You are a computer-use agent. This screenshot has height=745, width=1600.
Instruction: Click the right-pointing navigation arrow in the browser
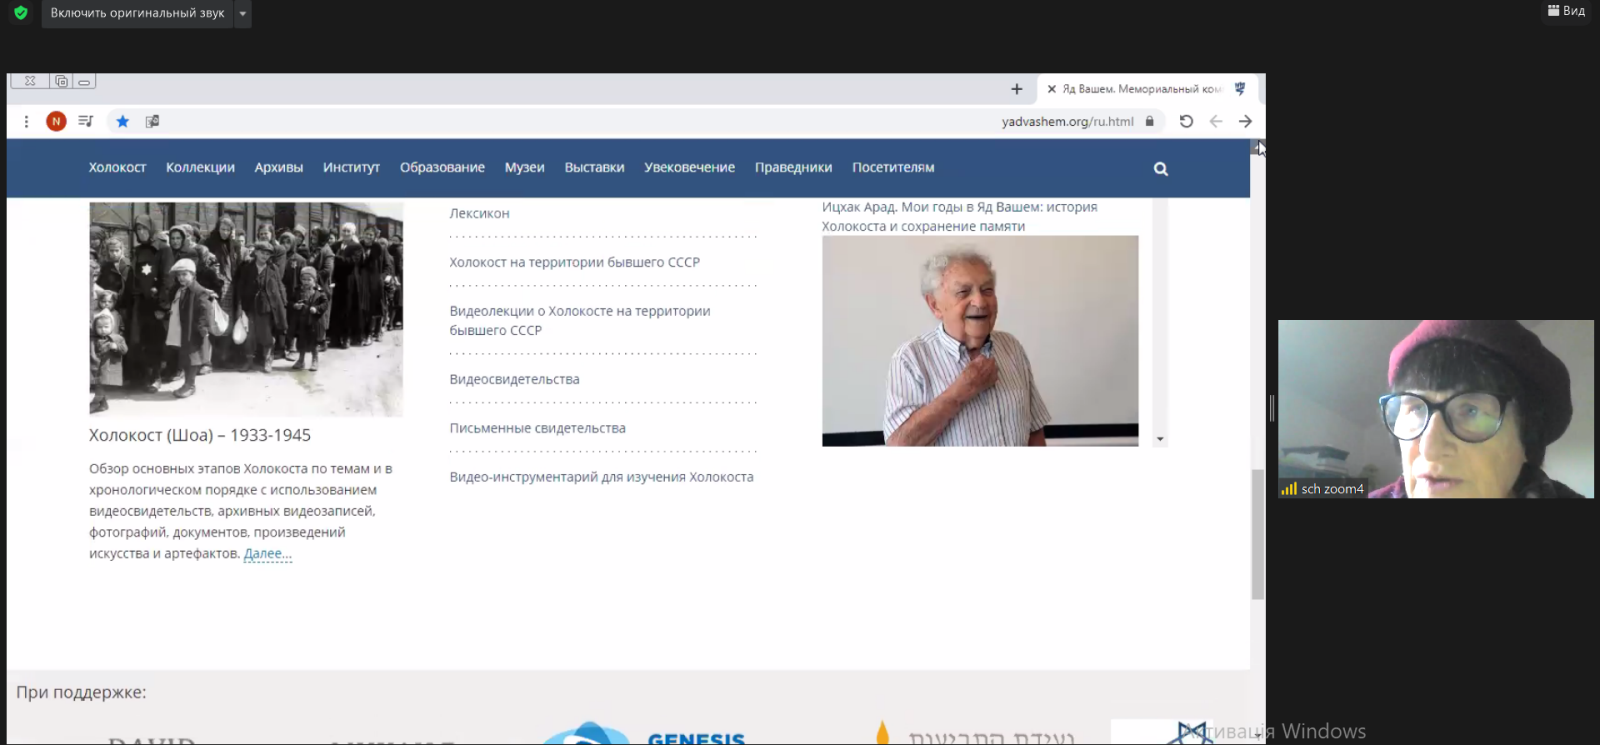point(1245,121)
